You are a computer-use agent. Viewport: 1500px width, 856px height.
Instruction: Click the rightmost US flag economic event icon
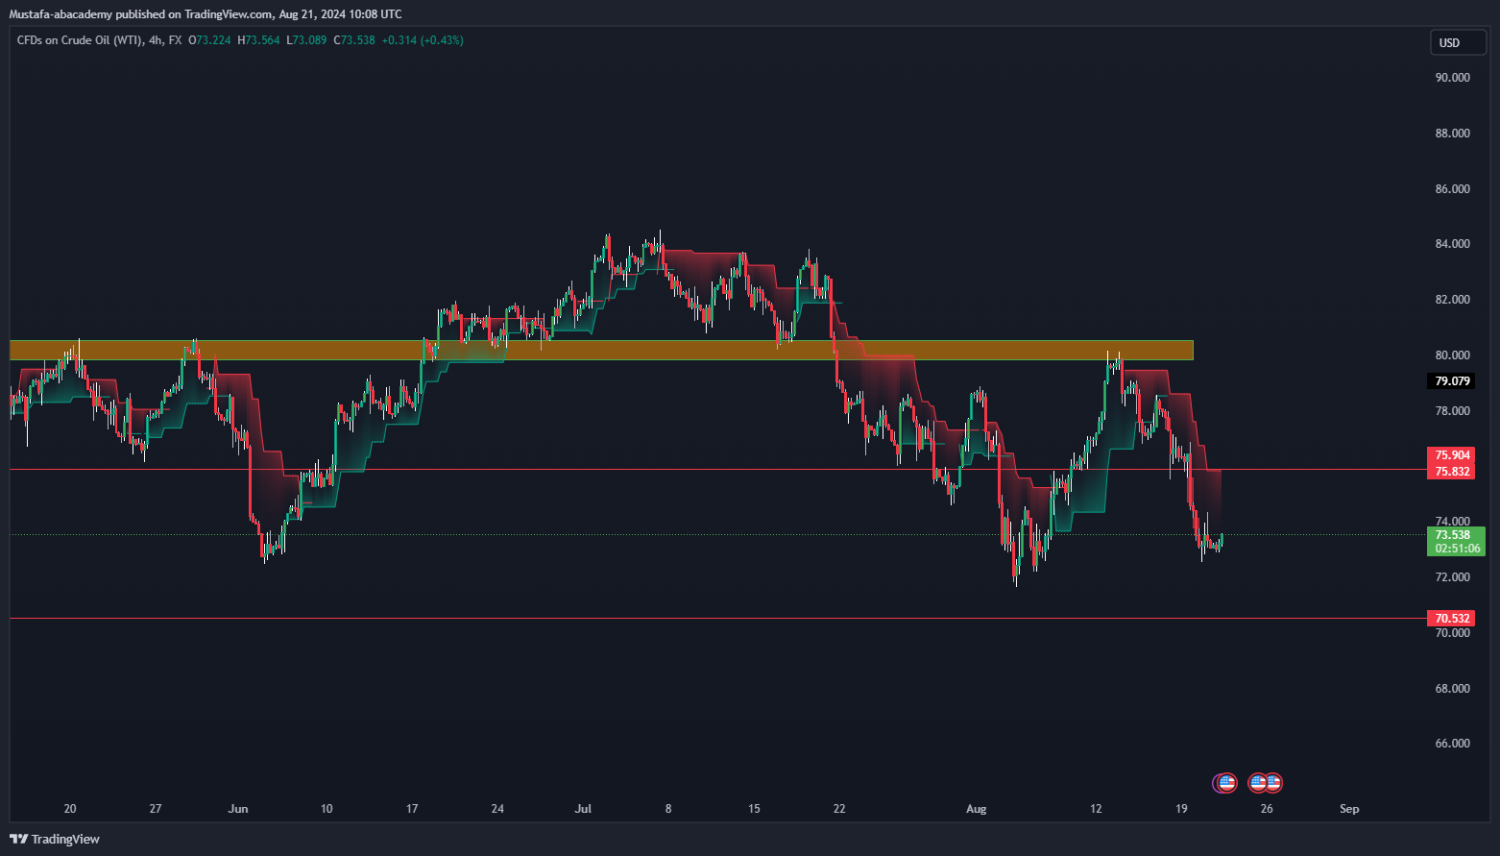coord(1273,783)
